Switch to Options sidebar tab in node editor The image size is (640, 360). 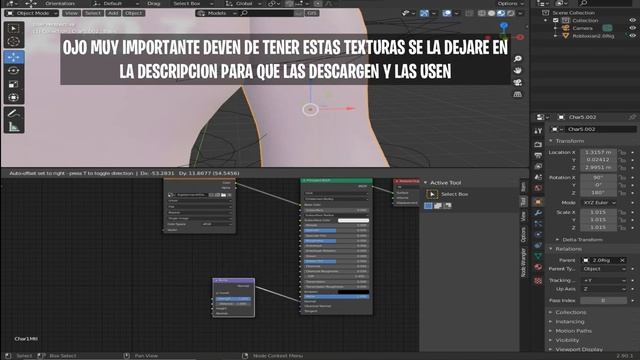point(523,235)
